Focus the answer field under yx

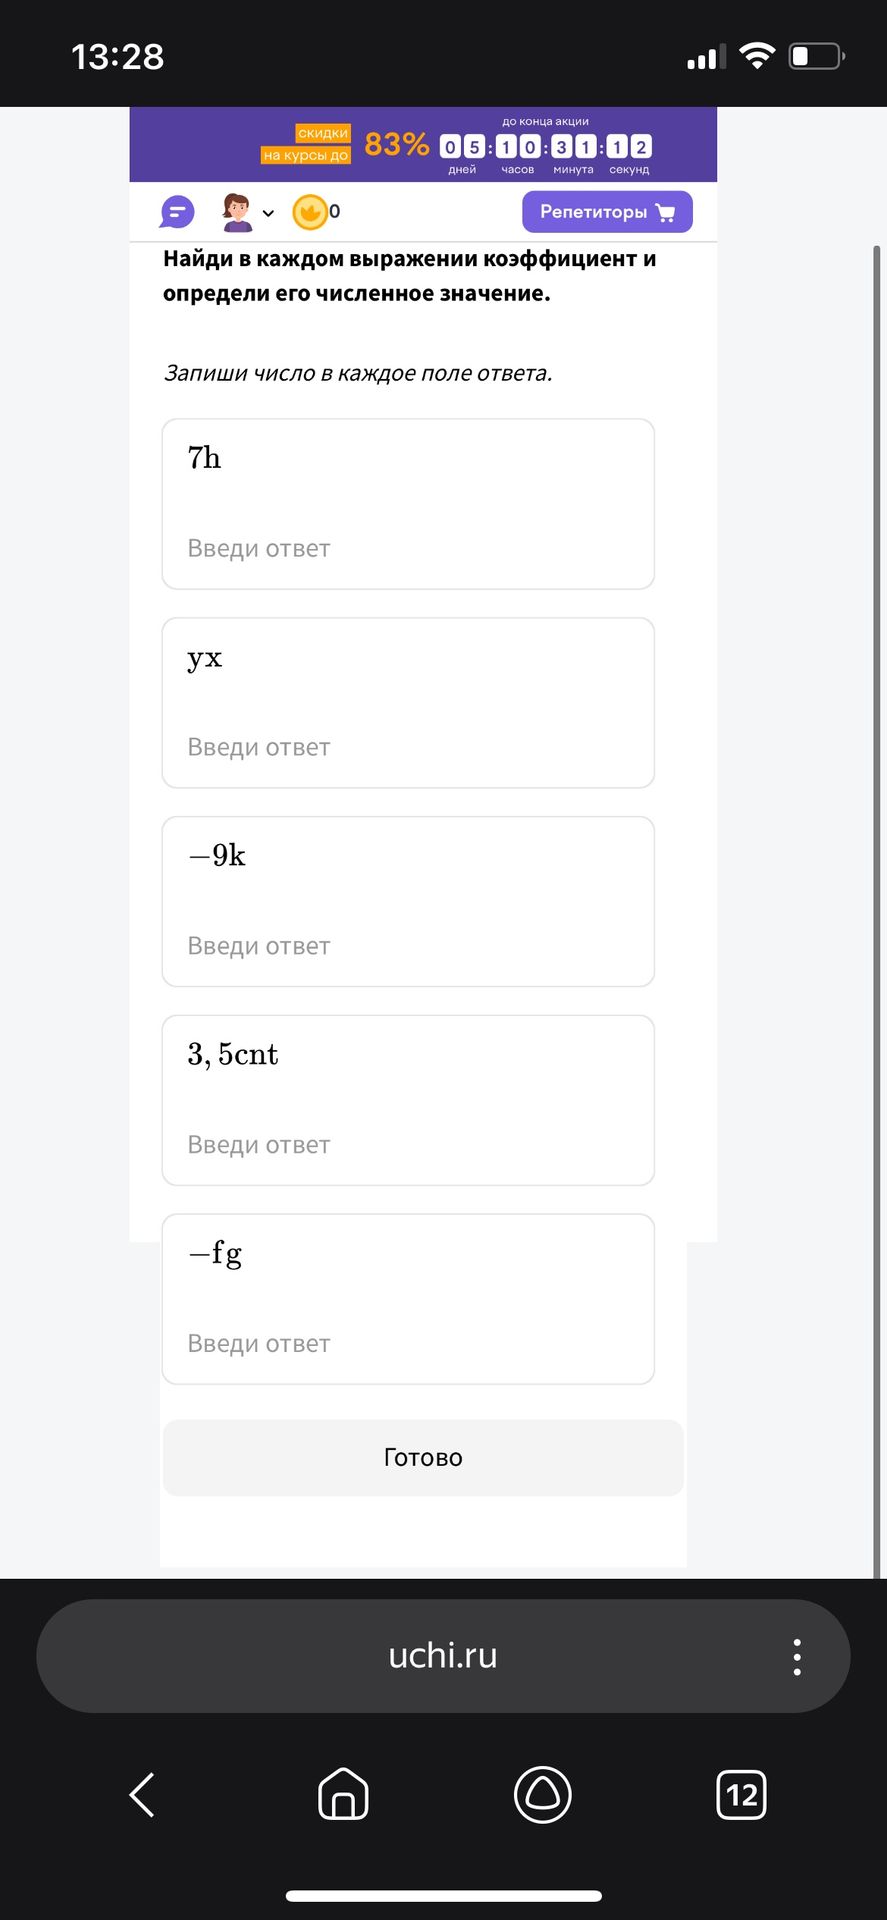[x=408, y=747]
